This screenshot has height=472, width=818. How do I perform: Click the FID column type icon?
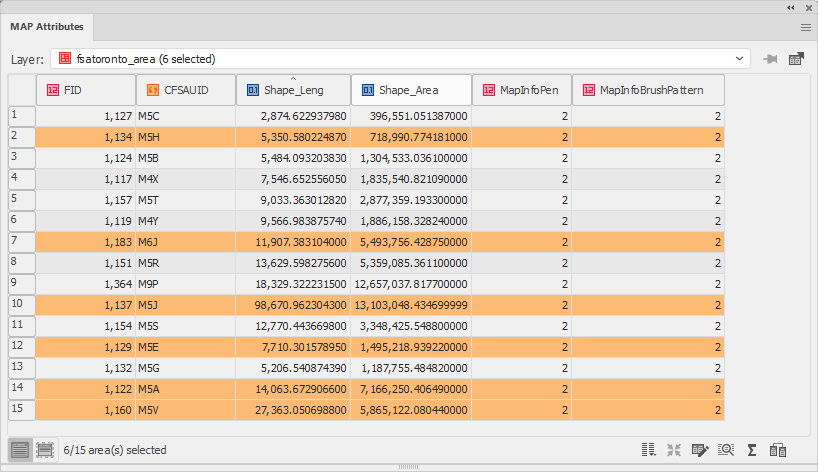[53, 90]
